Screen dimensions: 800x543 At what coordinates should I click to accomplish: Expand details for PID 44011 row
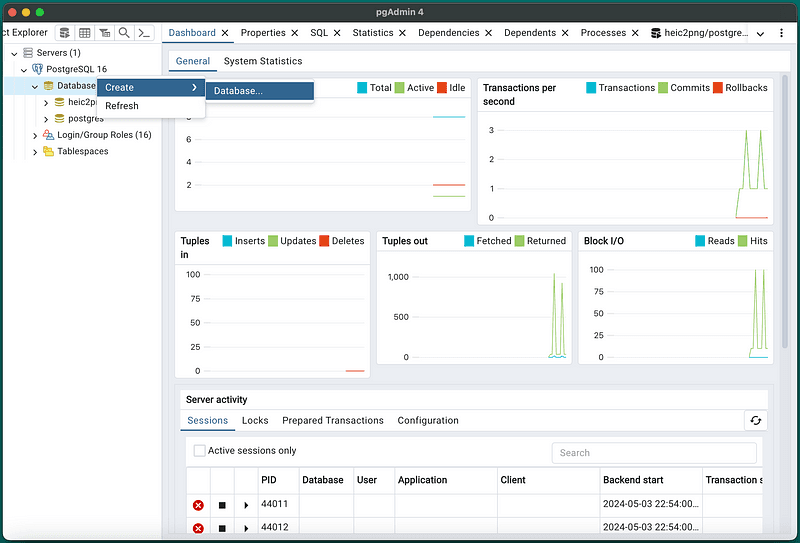coord(246,505)
